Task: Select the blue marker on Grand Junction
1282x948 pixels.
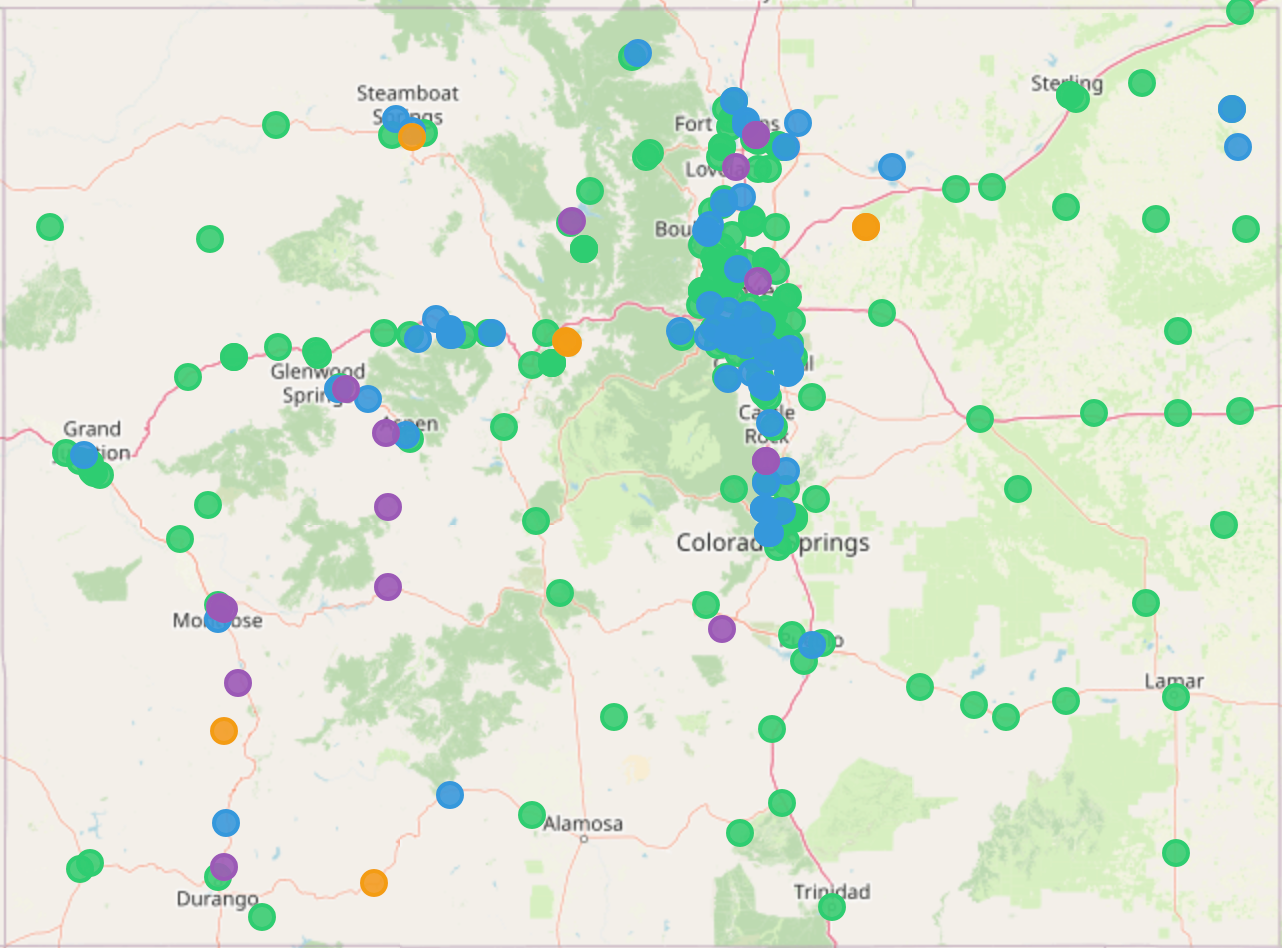Action: click(84, 455)
